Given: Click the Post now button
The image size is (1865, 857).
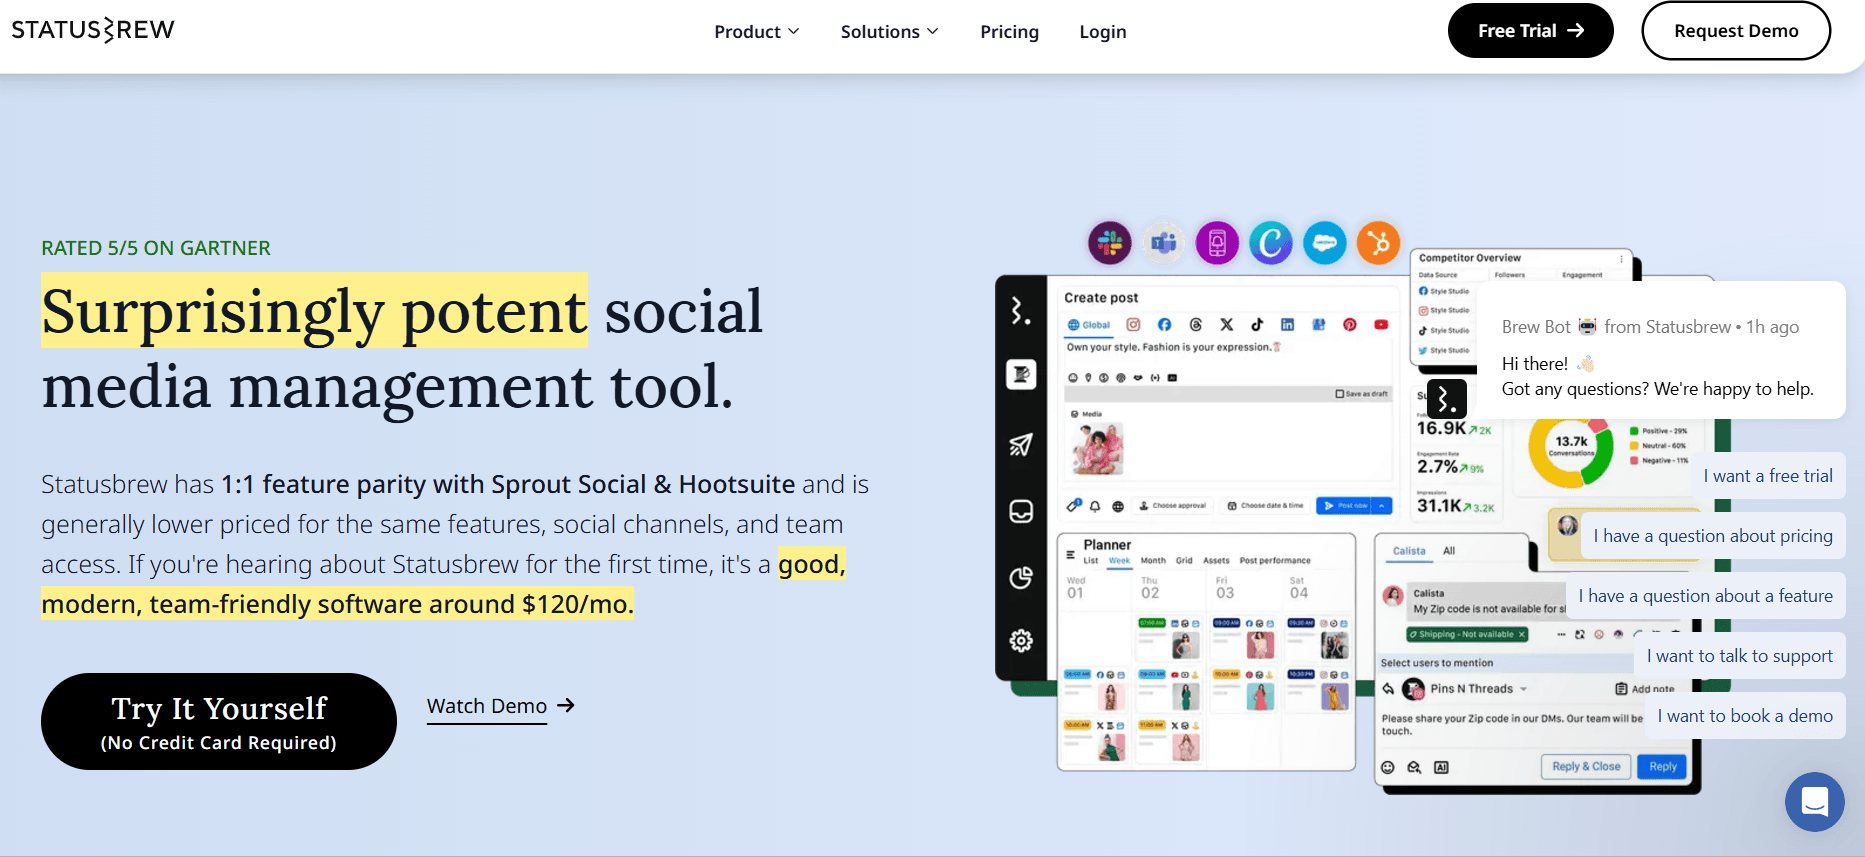Looking at the screenshot, I should click(x=1344, y=506).
